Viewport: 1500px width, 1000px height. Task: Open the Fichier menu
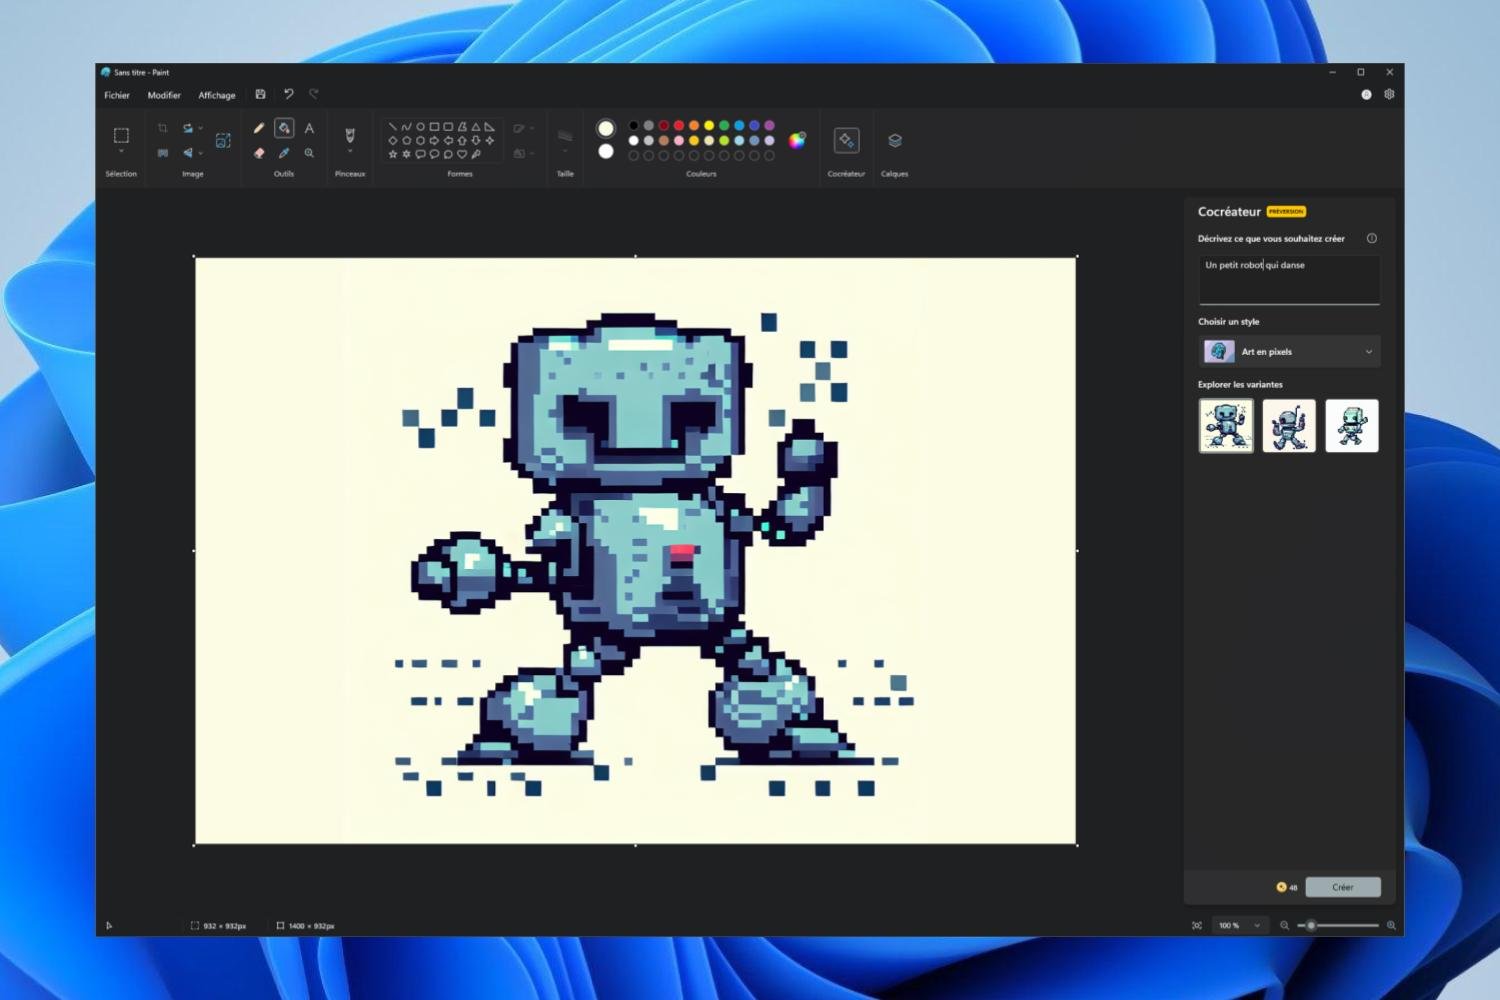tap(117, 95)
